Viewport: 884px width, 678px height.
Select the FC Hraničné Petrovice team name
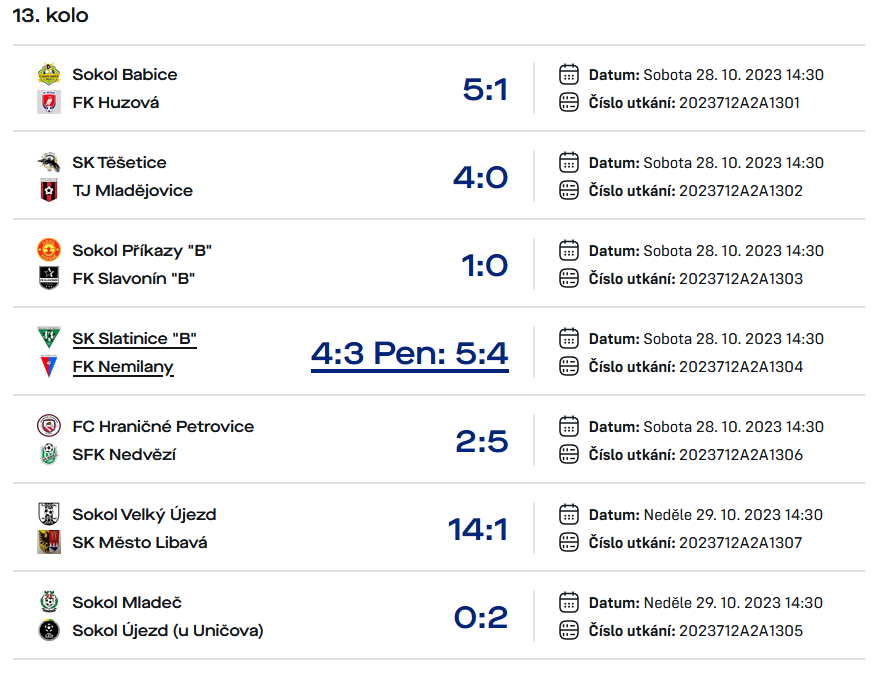point(163,427)
